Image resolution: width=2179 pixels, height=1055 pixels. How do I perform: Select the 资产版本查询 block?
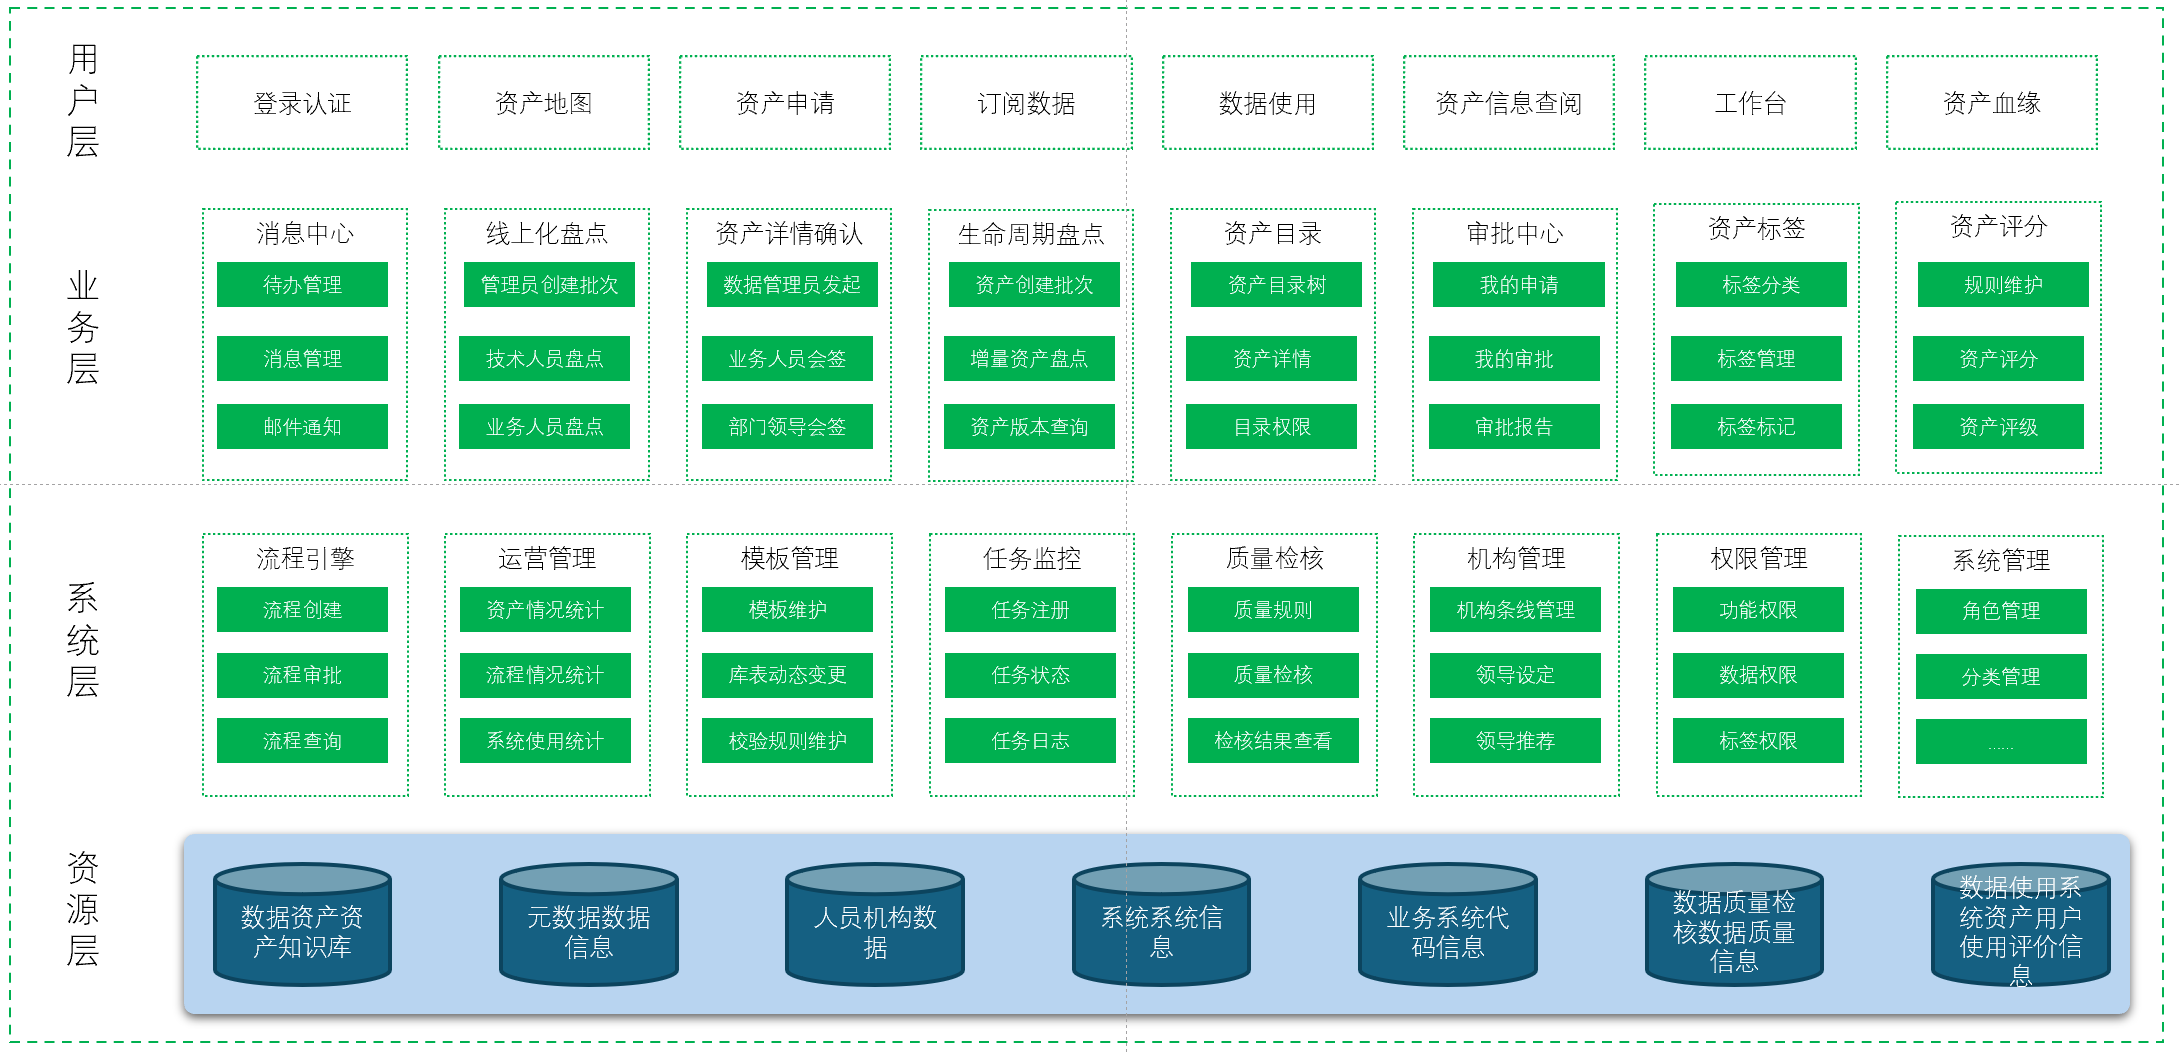point(1029,427)
